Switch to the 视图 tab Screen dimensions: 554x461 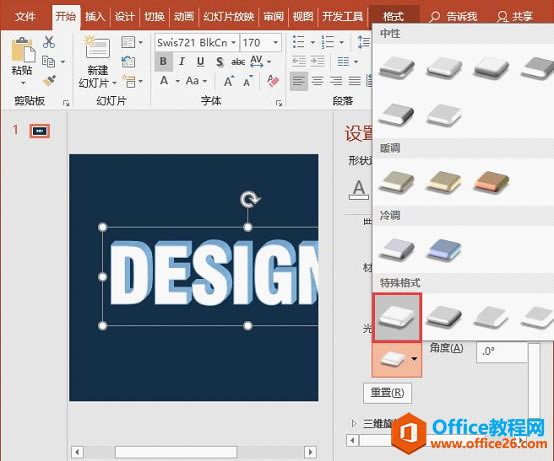303,16
